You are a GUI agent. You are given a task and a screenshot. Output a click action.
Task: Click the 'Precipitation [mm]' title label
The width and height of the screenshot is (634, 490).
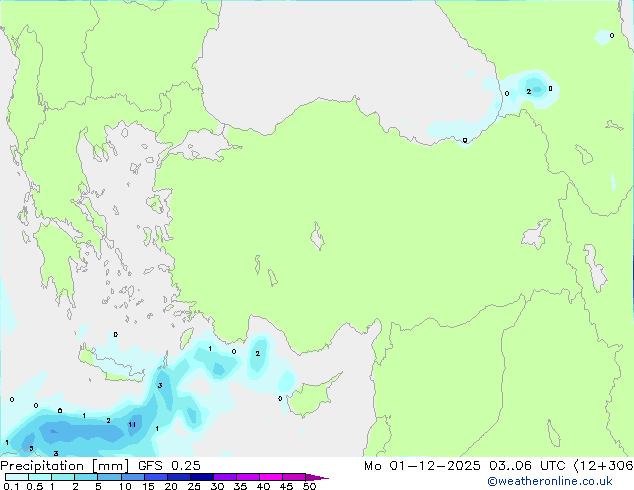(65, 466)
